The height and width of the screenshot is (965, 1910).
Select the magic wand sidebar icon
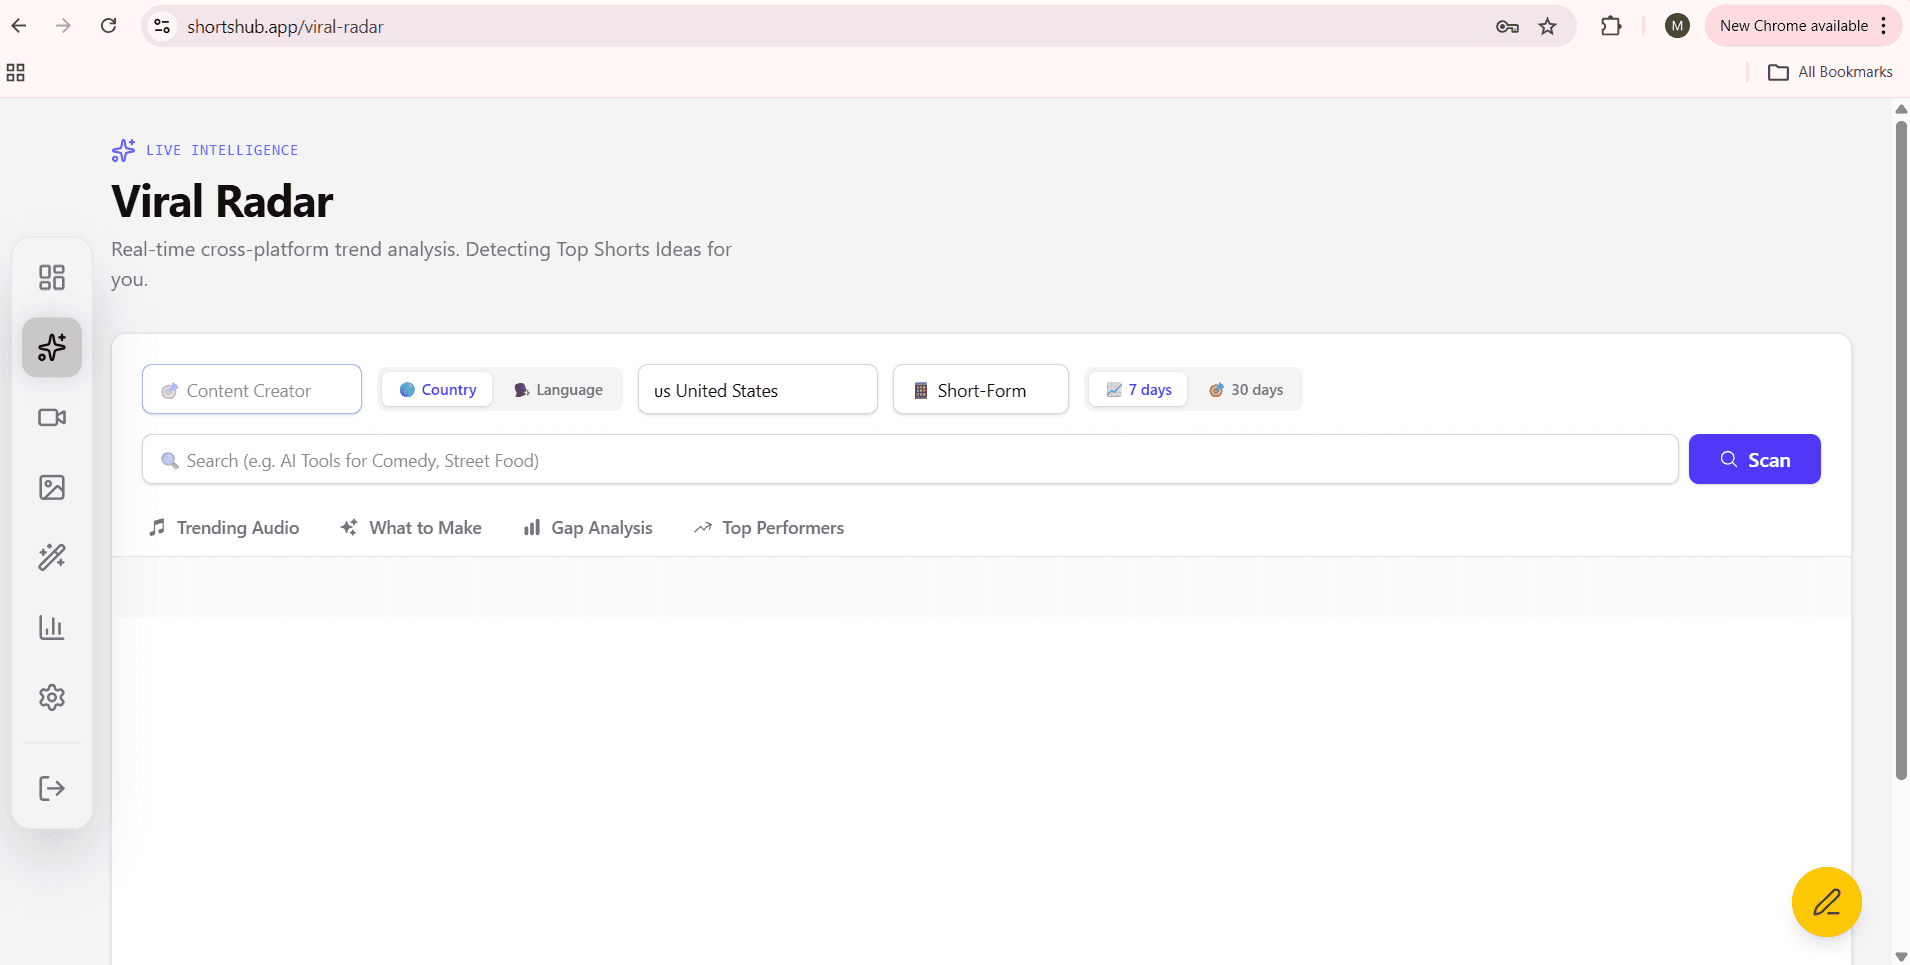(x=52, y=557)
